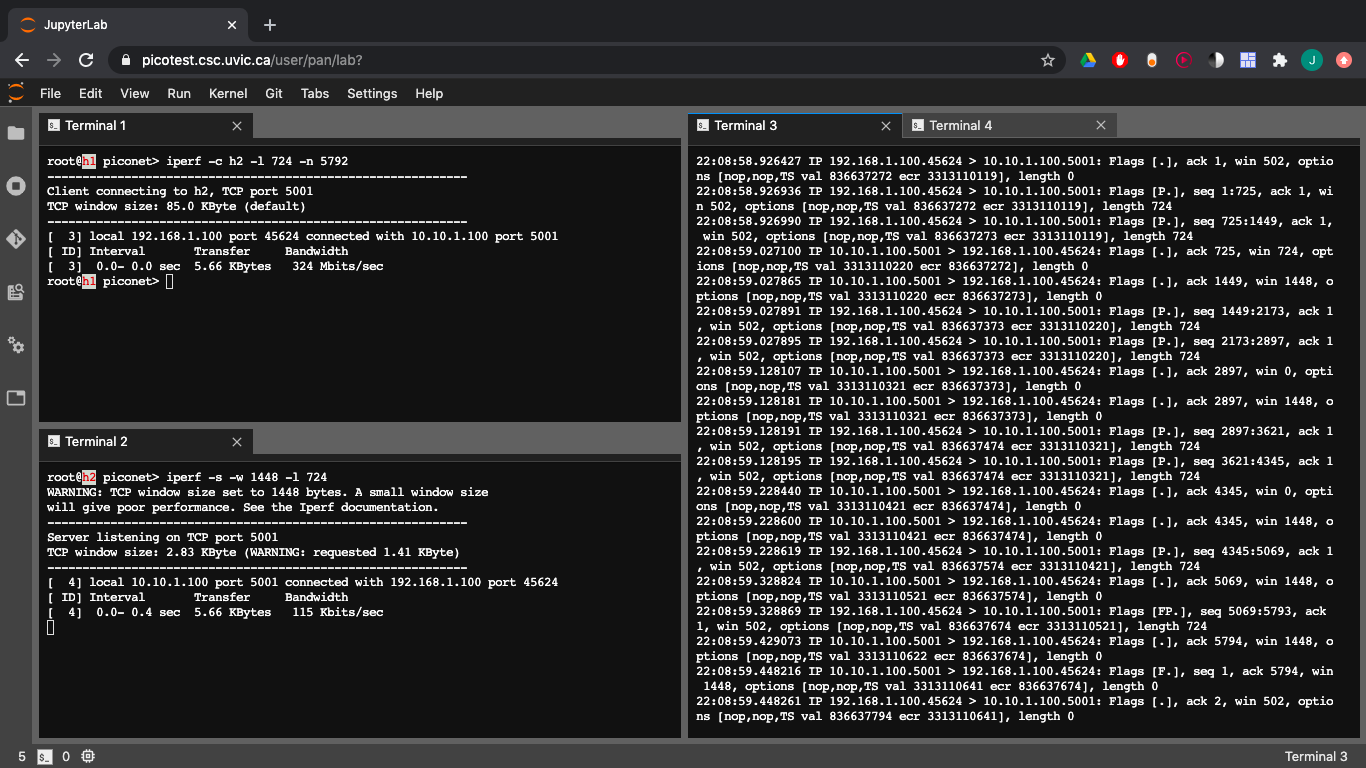Screen dimensions: 1366x768
Task: Open the Chrome extensions puzzle icon
Action: pos(1280,60)
